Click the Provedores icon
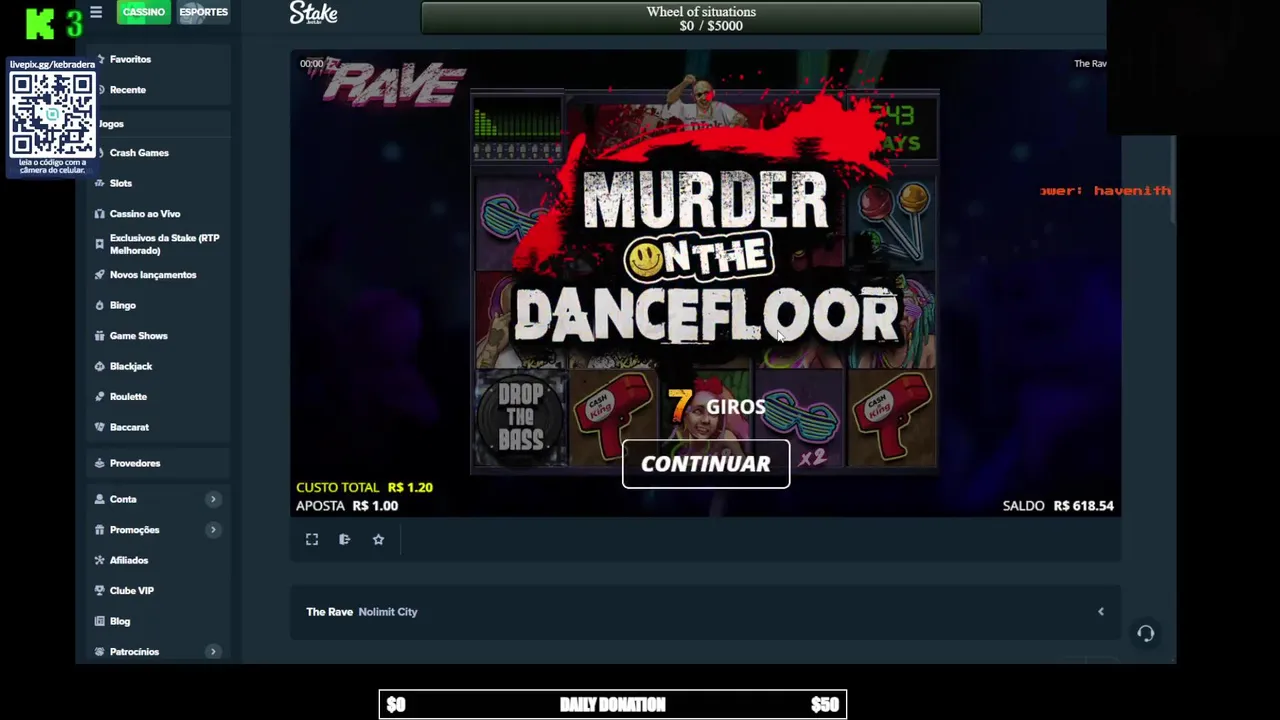 (x=100, y=463)
